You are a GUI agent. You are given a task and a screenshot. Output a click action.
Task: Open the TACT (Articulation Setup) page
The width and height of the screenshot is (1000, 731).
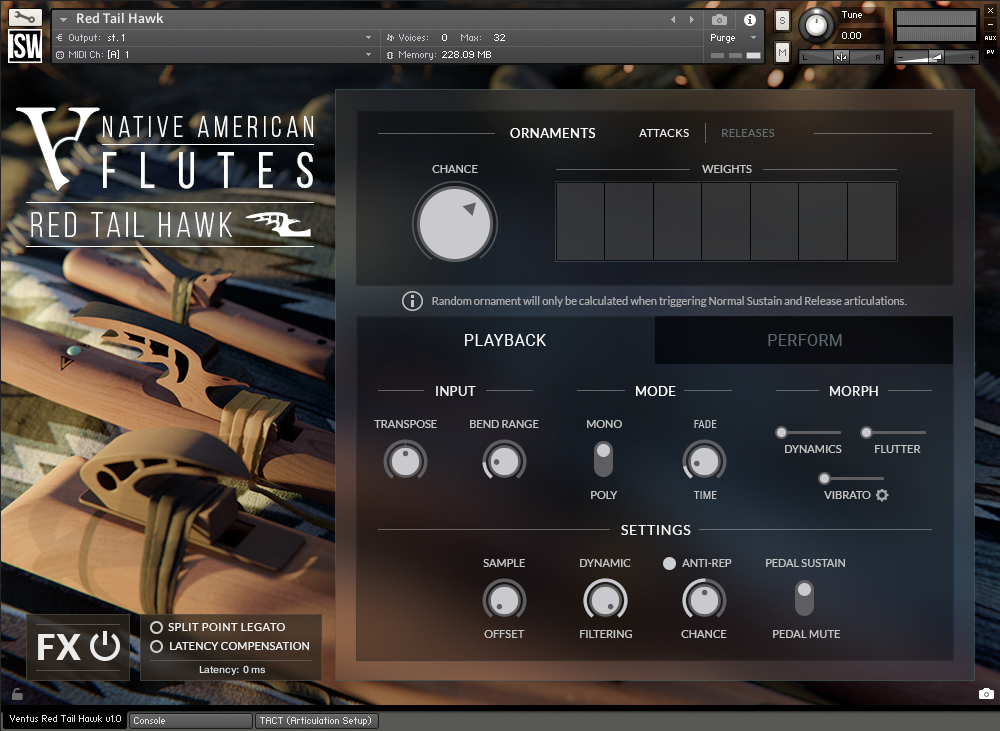click(317, 720)
